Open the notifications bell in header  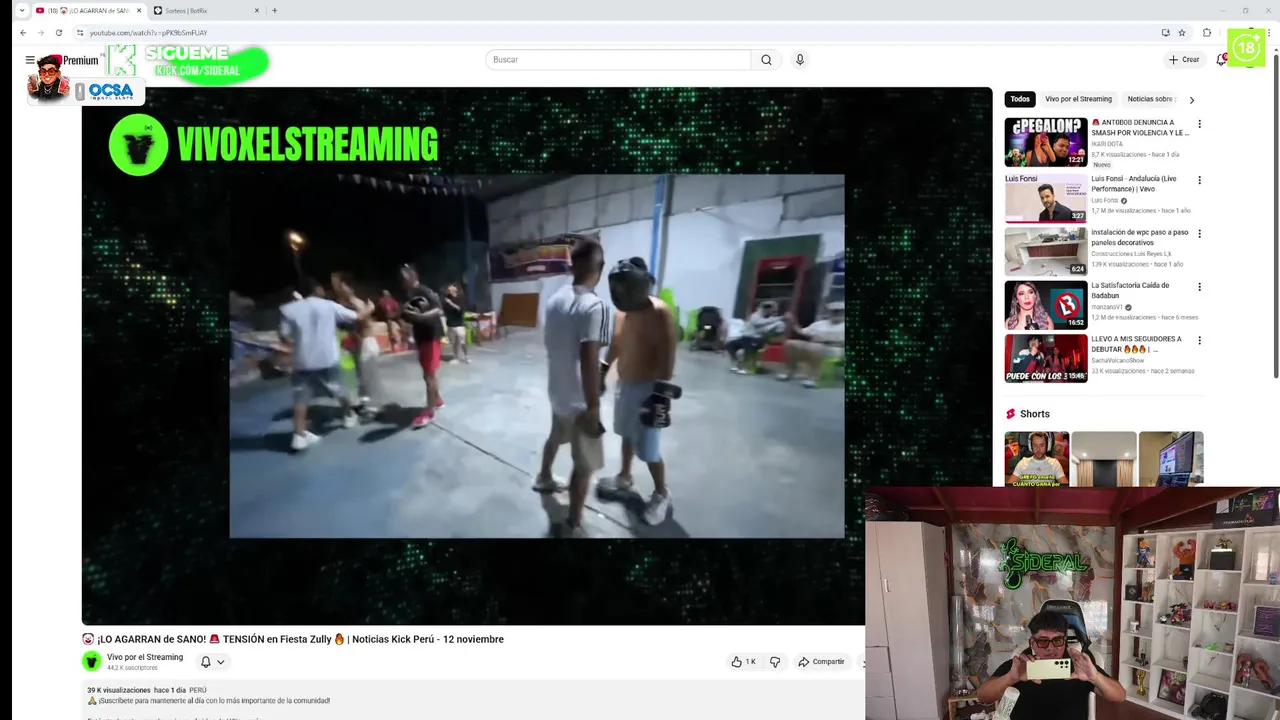coord(1221,60)
